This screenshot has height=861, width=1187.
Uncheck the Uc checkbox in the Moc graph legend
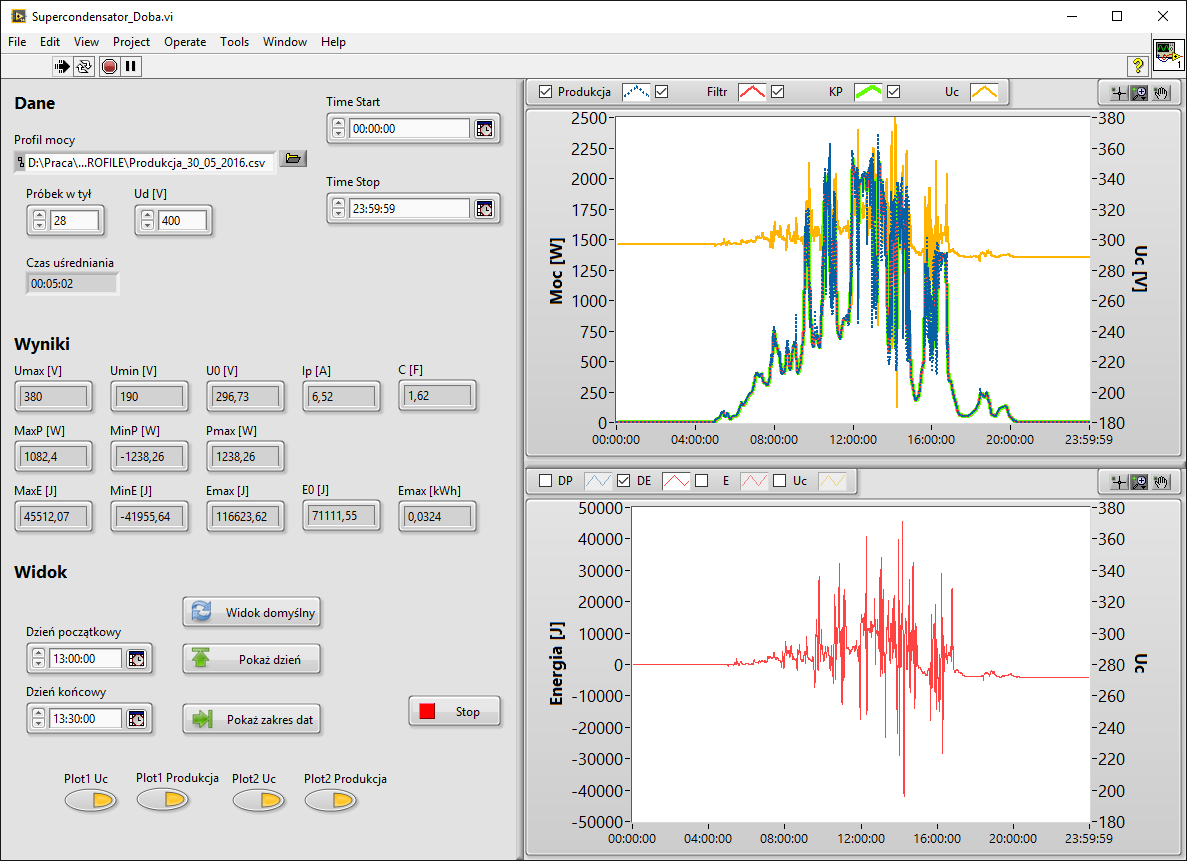894,92
